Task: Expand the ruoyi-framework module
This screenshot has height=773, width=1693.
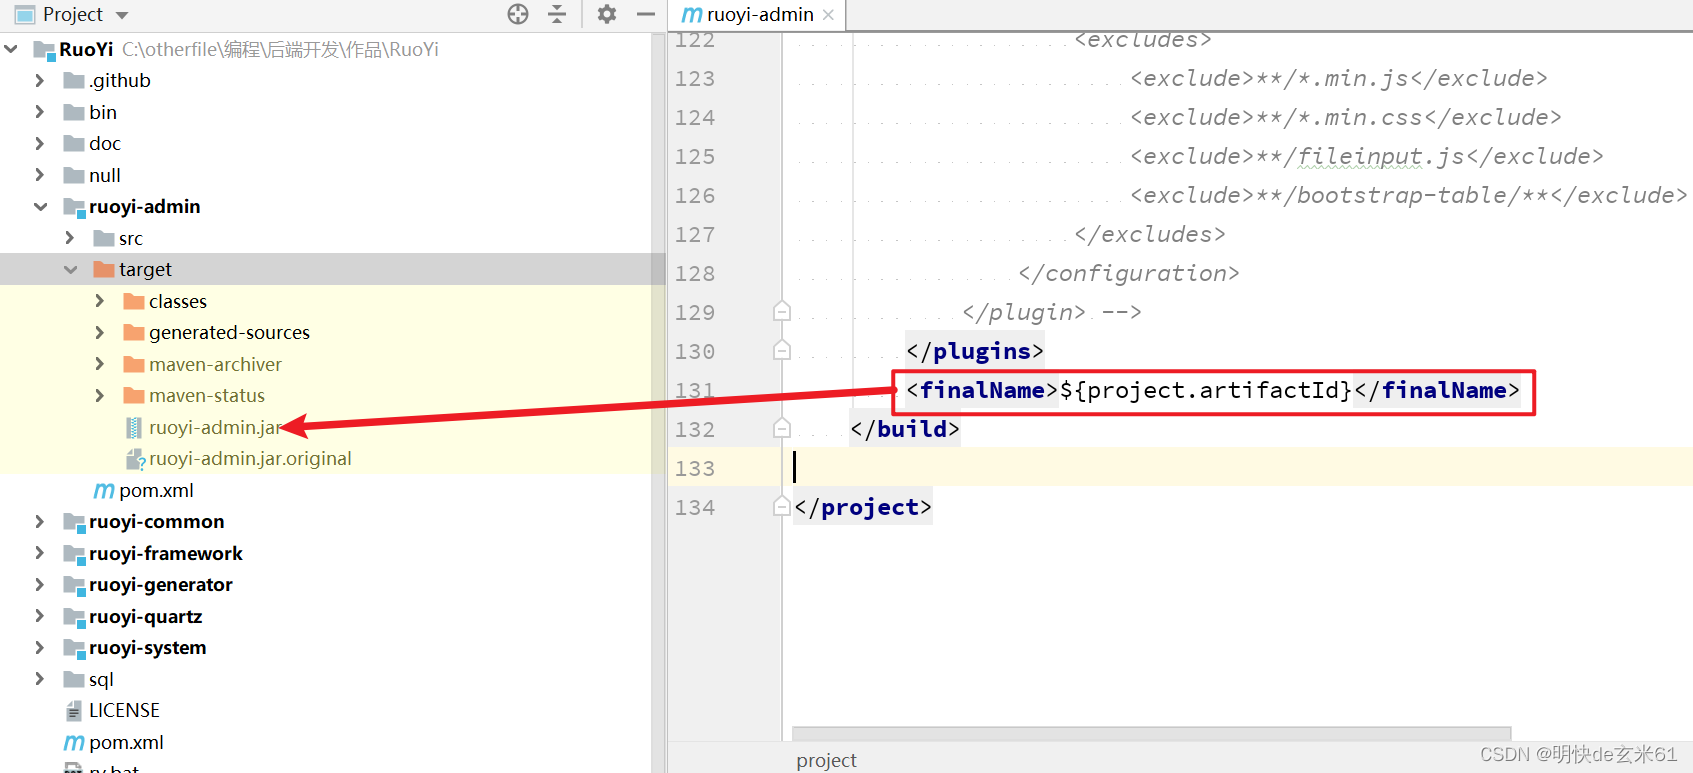Action: point(40,553)
